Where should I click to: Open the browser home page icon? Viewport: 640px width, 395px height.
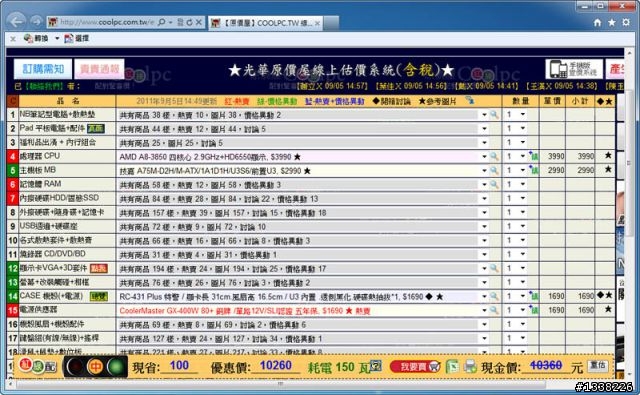598,22
